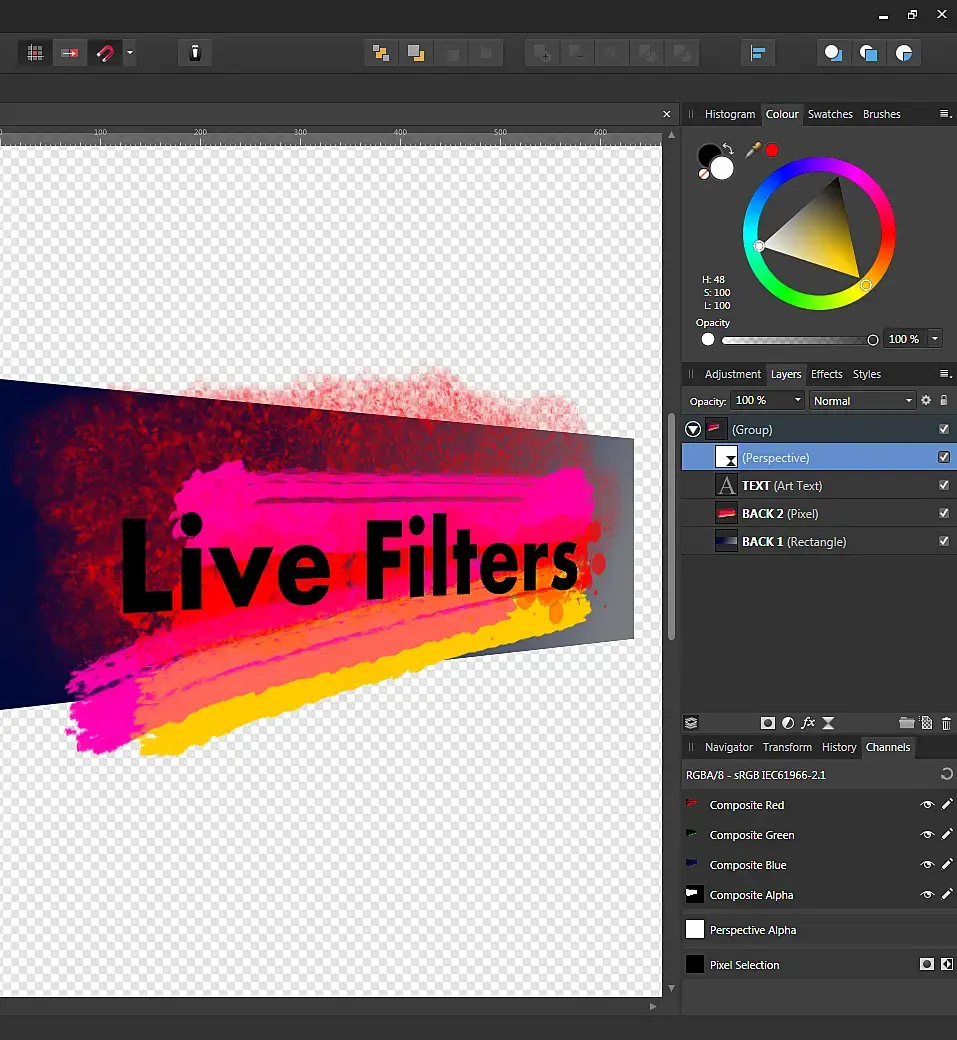The width and height of the screenshot is (957, 1040).
Task: Open the Swatches tab
Action: pyautogui.click(x=830, y=114)
